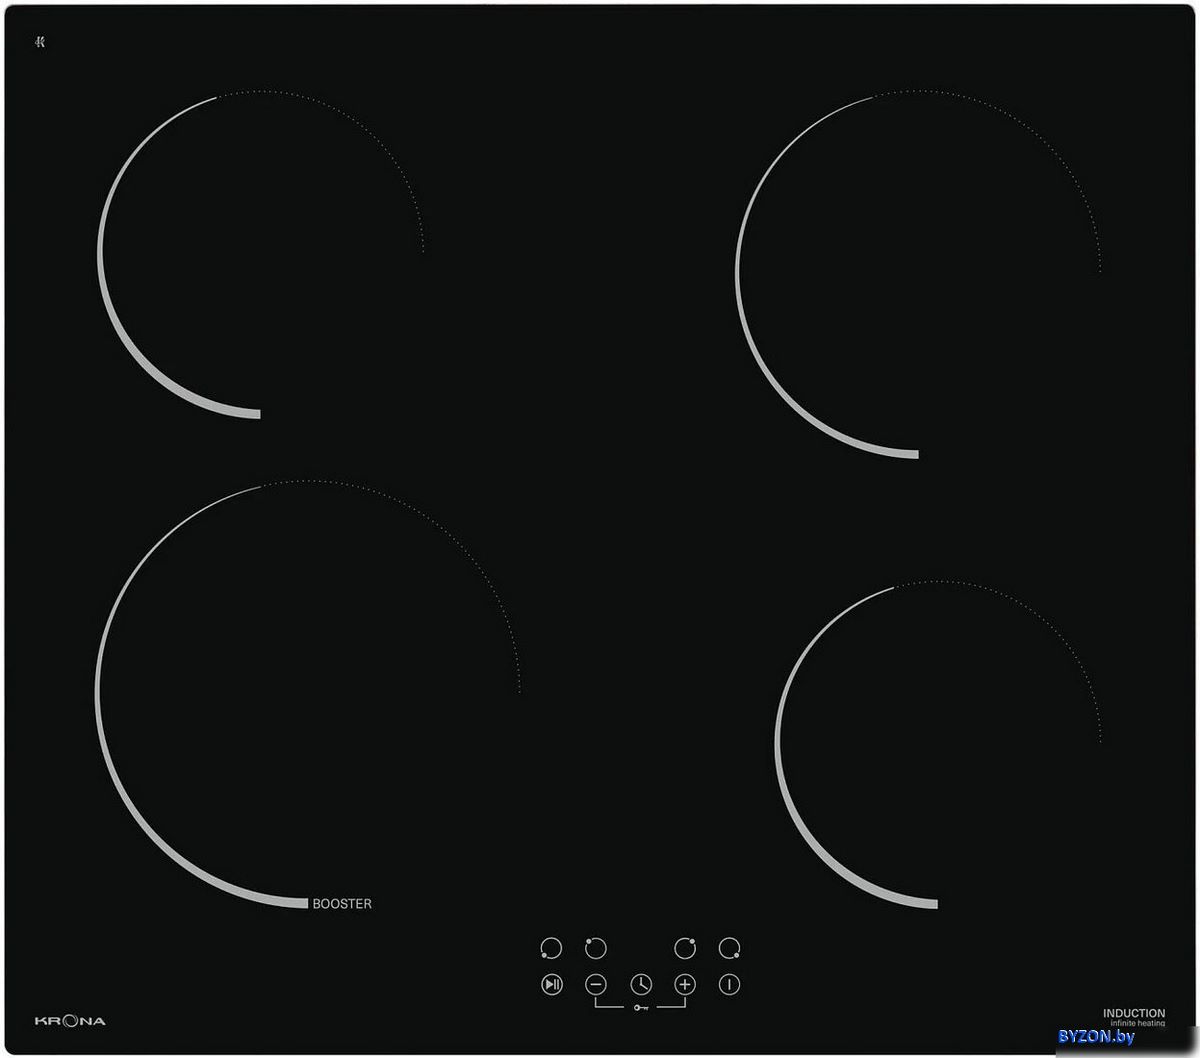Image resolution: width=1200 pixels, height=1058 pixels.
Task: Tap the key lock icon
Action: point(641,1008)
